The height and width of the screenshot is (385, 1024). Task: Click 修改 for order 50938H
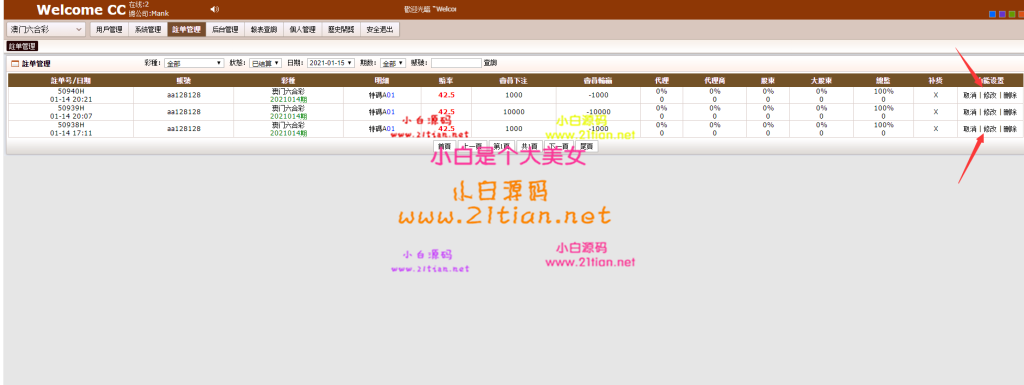coord(990,129)
